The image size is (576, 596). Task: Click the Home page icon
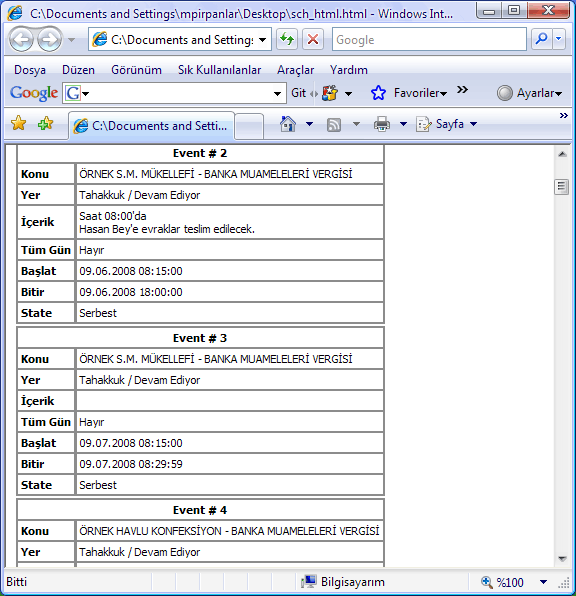(x=288, y=124)
